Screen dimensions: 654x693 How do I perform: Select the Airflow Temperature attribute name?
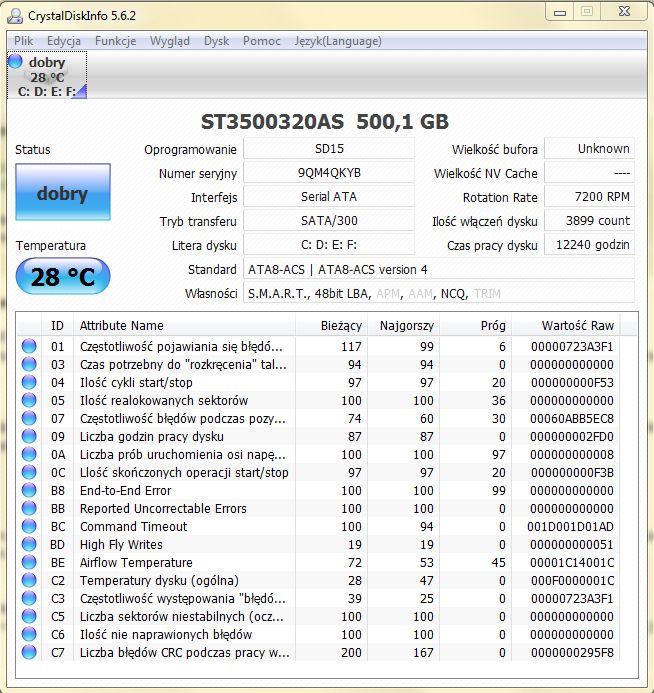136,562
